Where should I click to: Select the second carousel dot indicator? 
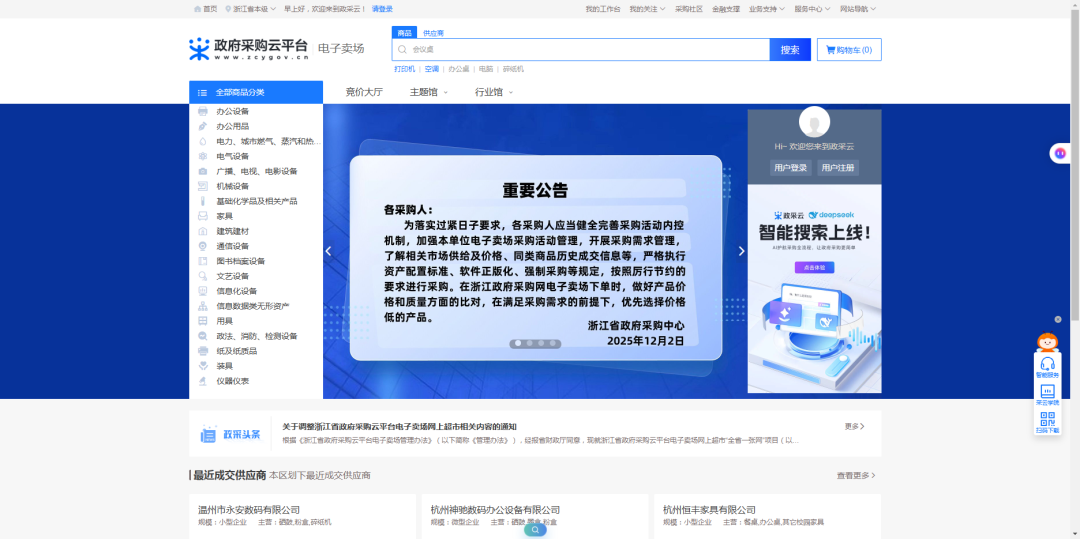(529, 343)
